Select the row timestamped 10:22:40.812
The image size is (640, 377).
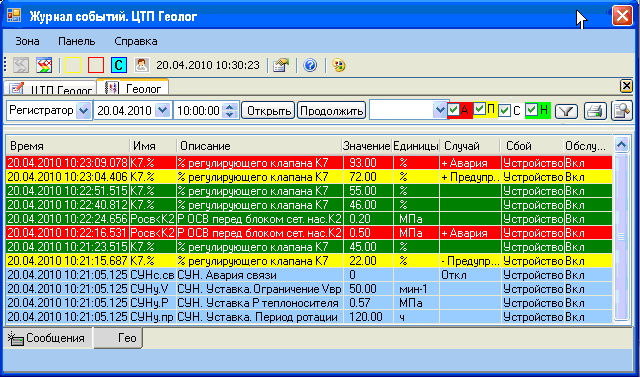[x=309, y=205]
